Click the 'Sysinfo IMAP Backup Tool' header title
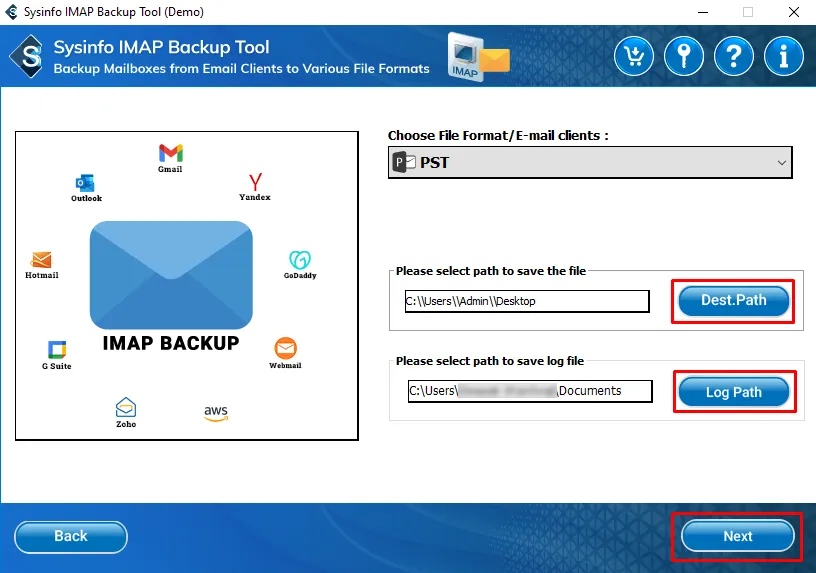 161,47
